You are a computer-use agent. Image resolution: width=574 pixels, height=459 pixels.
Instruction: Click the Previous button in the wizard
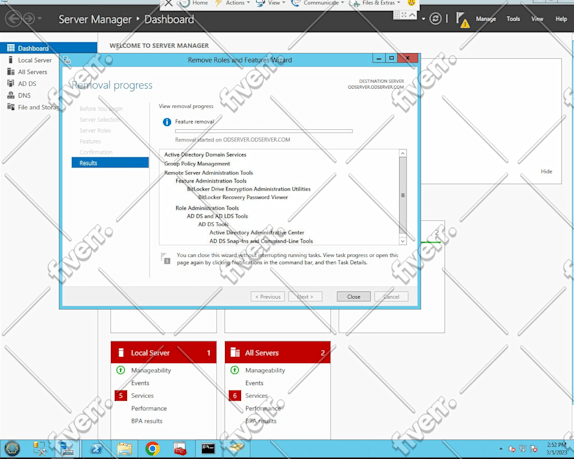(268, 296)
